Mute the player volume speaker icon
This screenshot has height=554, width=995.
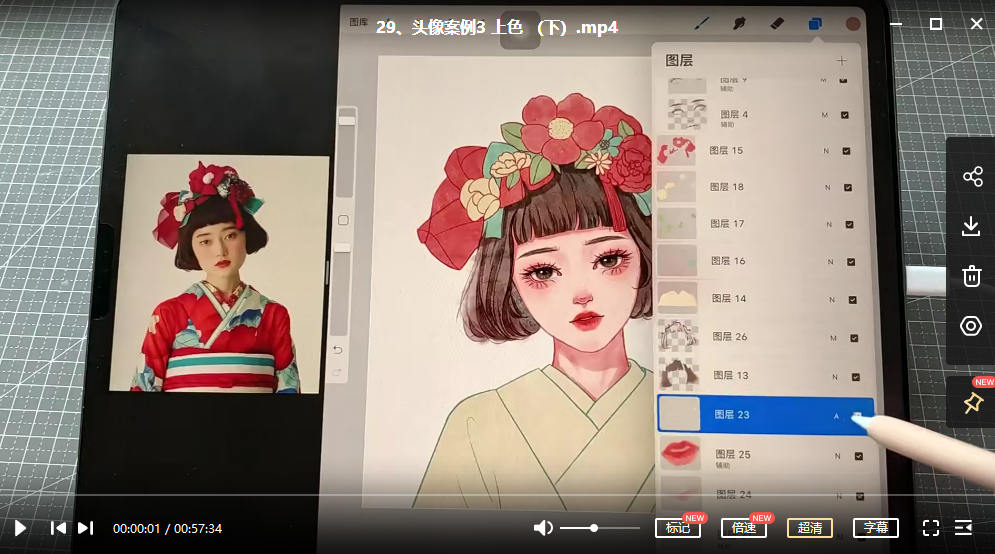543,528
